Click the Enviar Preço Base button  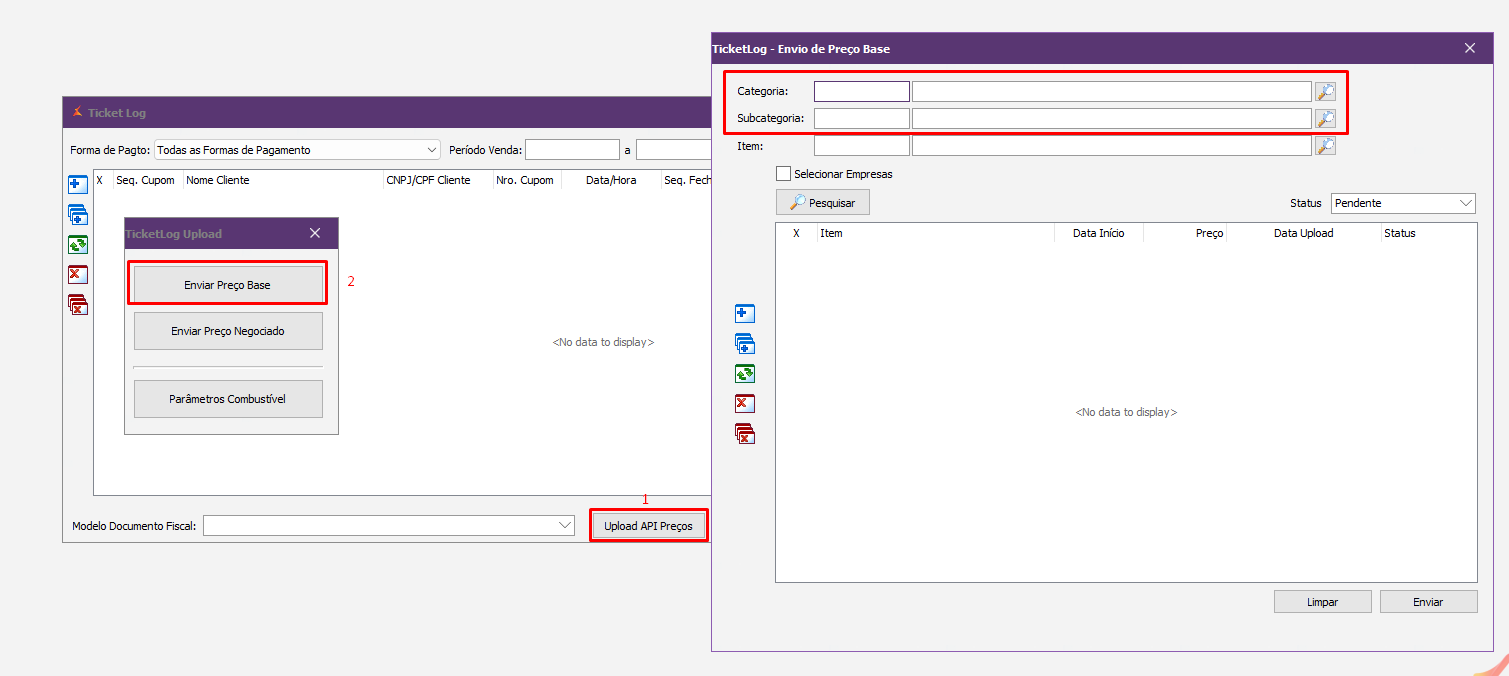pyautogui.click(x=227, y=285)
